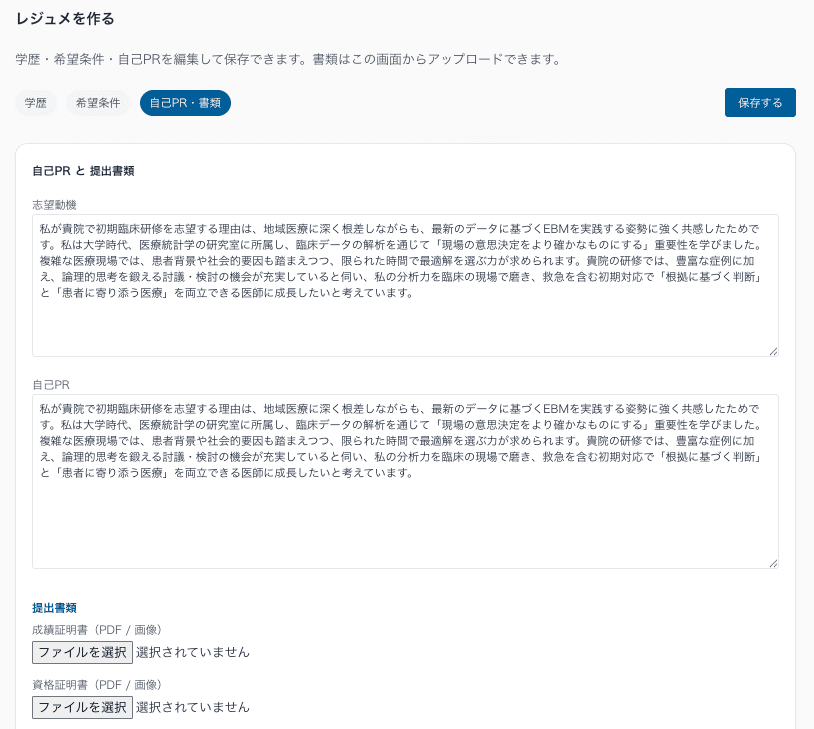Screen dimensions: 814x729
Task: Switch to the 学歴 tab
Action: point(35,102)
